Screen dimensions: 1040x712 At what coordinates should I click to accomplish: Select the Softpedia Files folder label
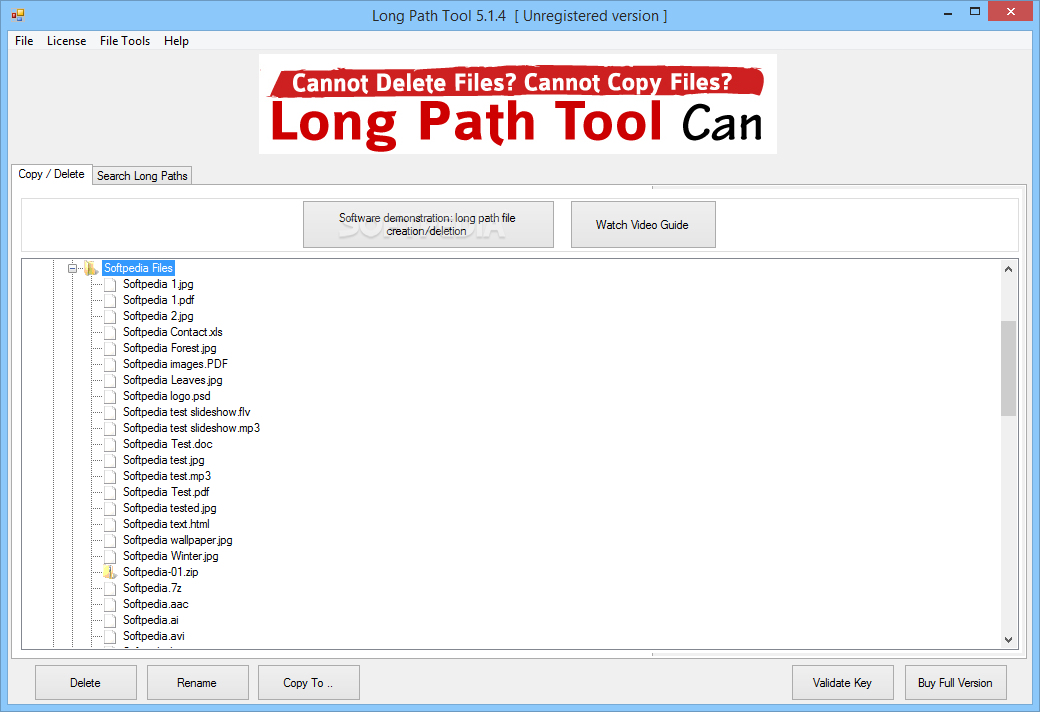pos(138,268)
